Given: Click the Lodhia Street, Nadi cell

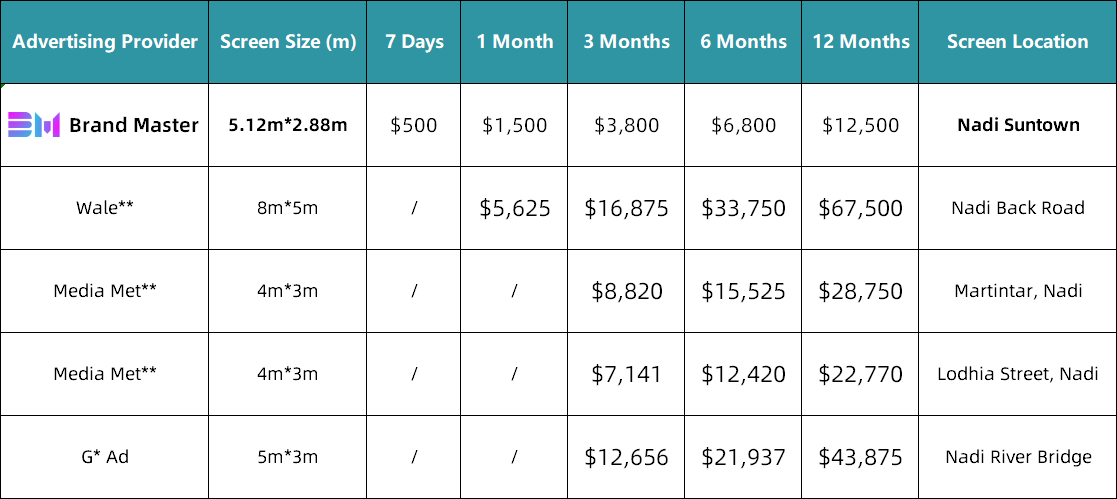Looking at the screenshot, I should (x=1018, y=374).
